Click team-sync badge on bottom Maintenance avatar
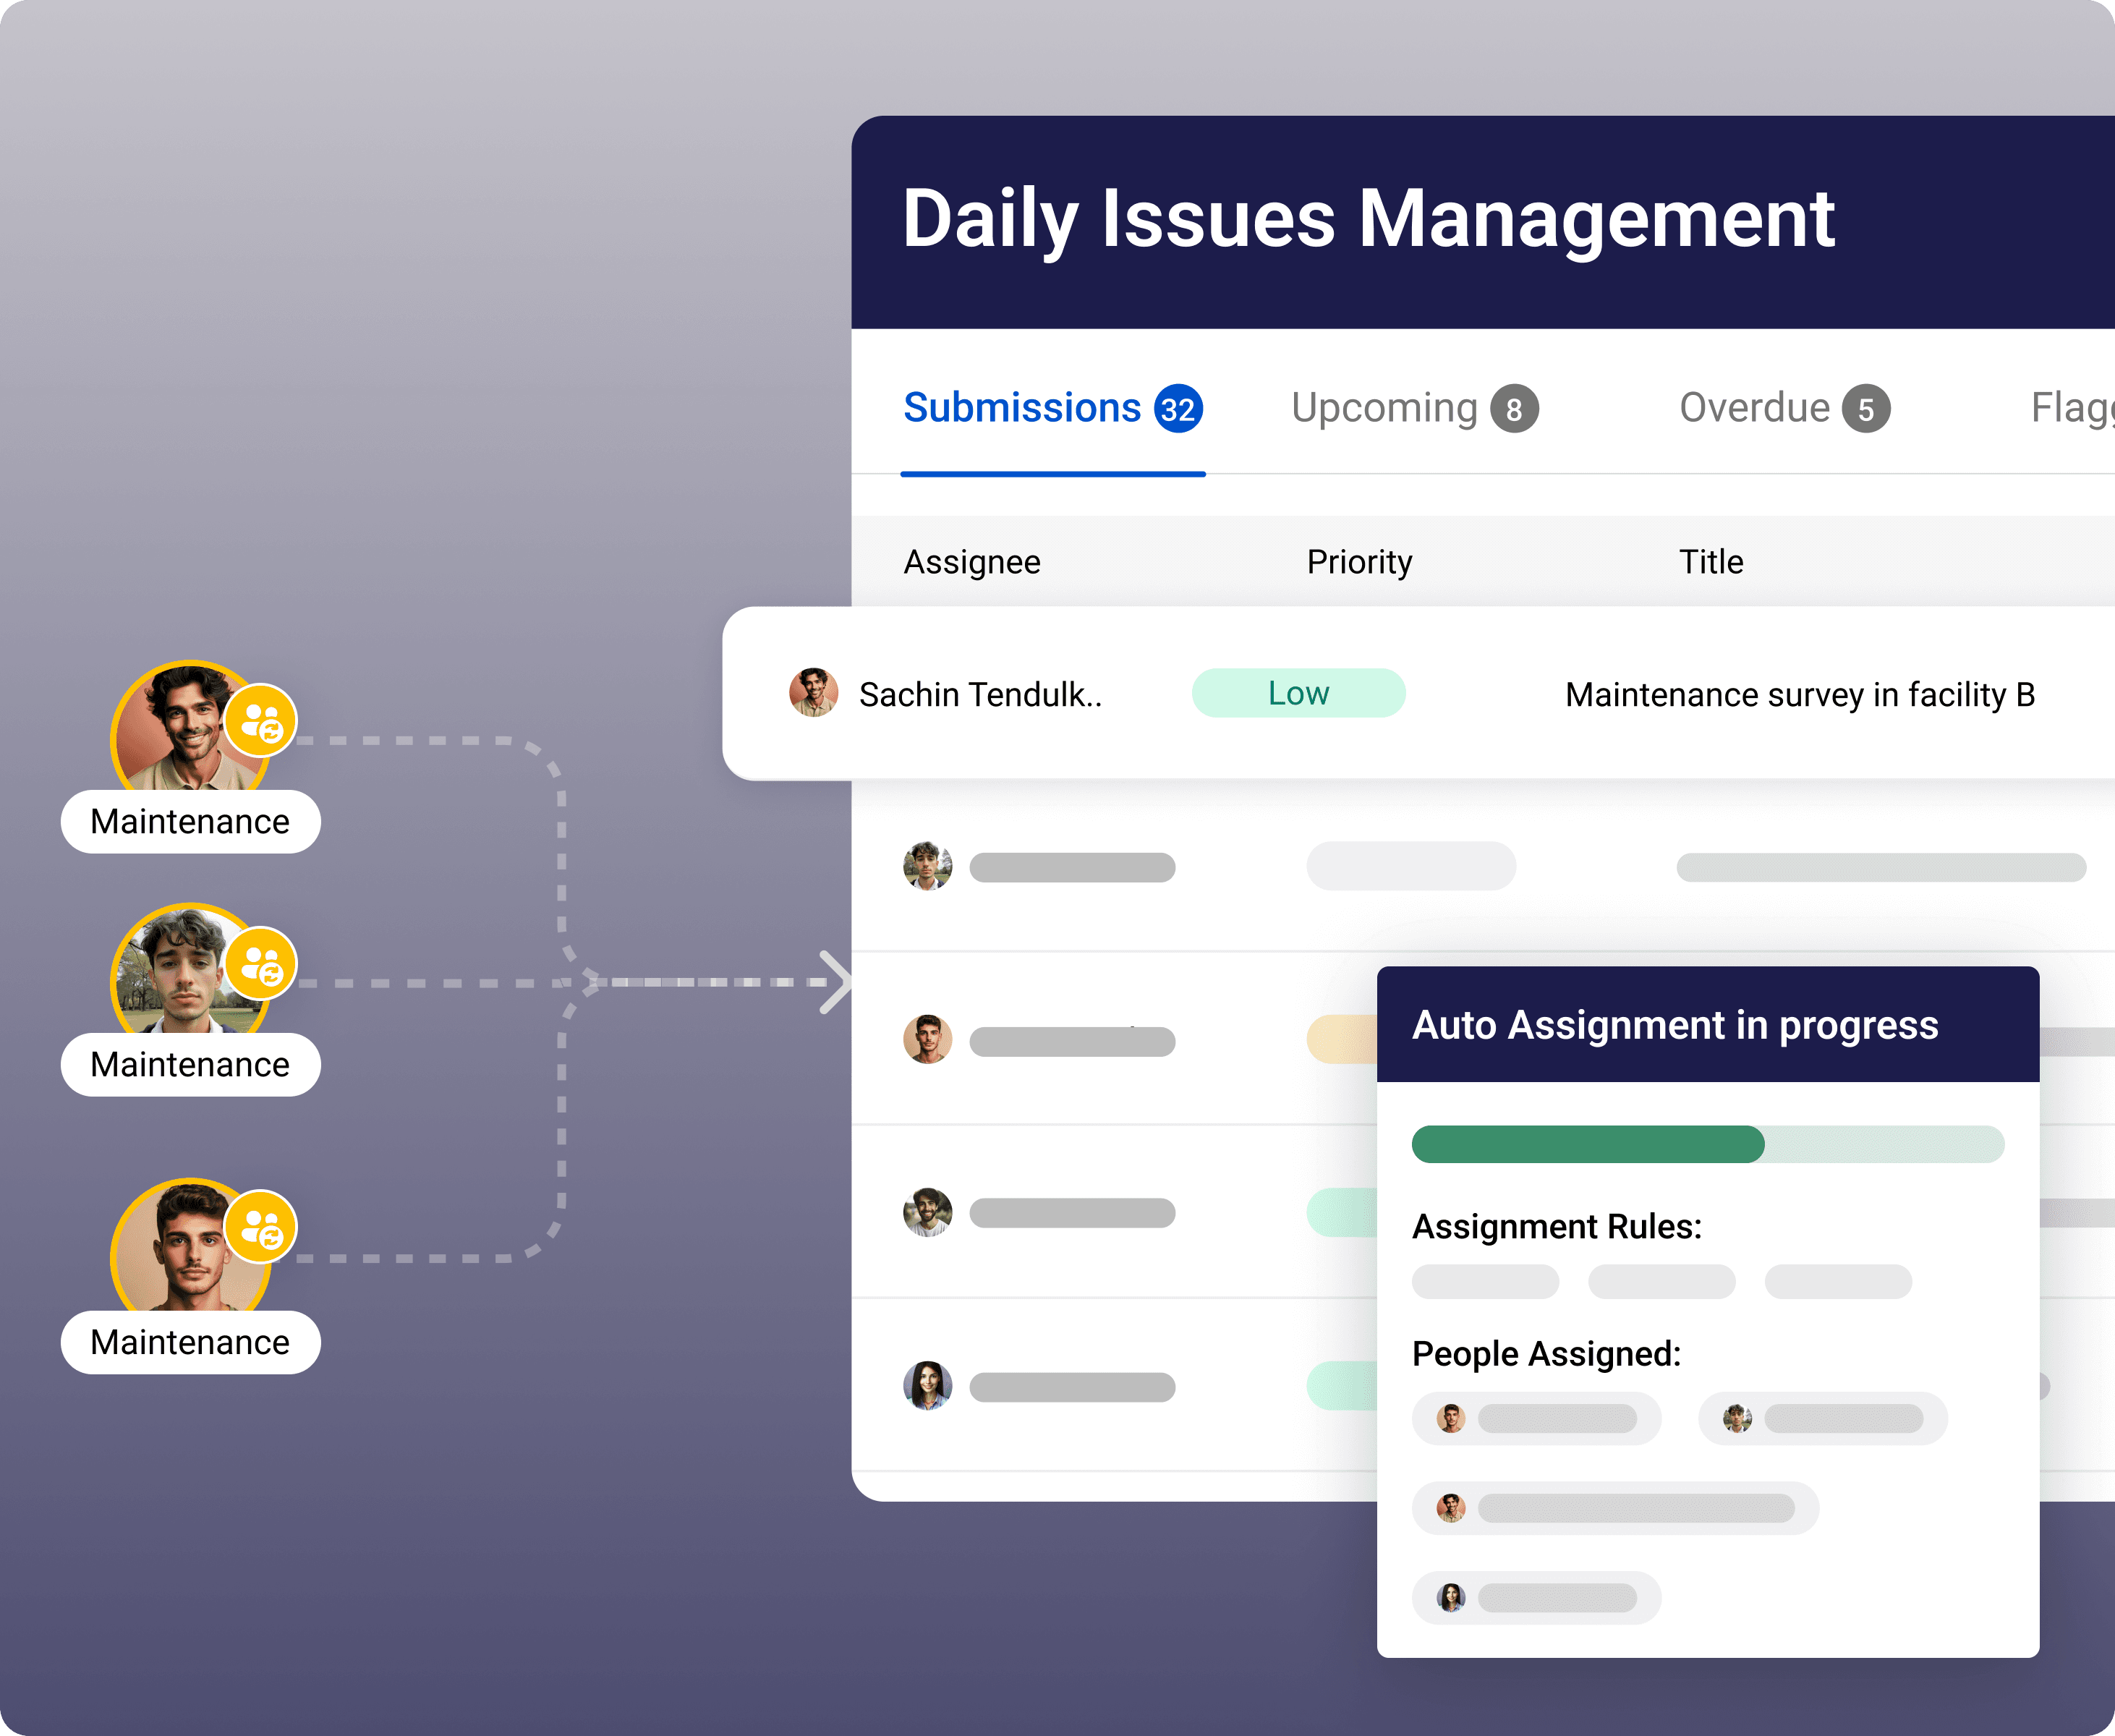The image size is (2115, 1736). tap(261, 1227)
